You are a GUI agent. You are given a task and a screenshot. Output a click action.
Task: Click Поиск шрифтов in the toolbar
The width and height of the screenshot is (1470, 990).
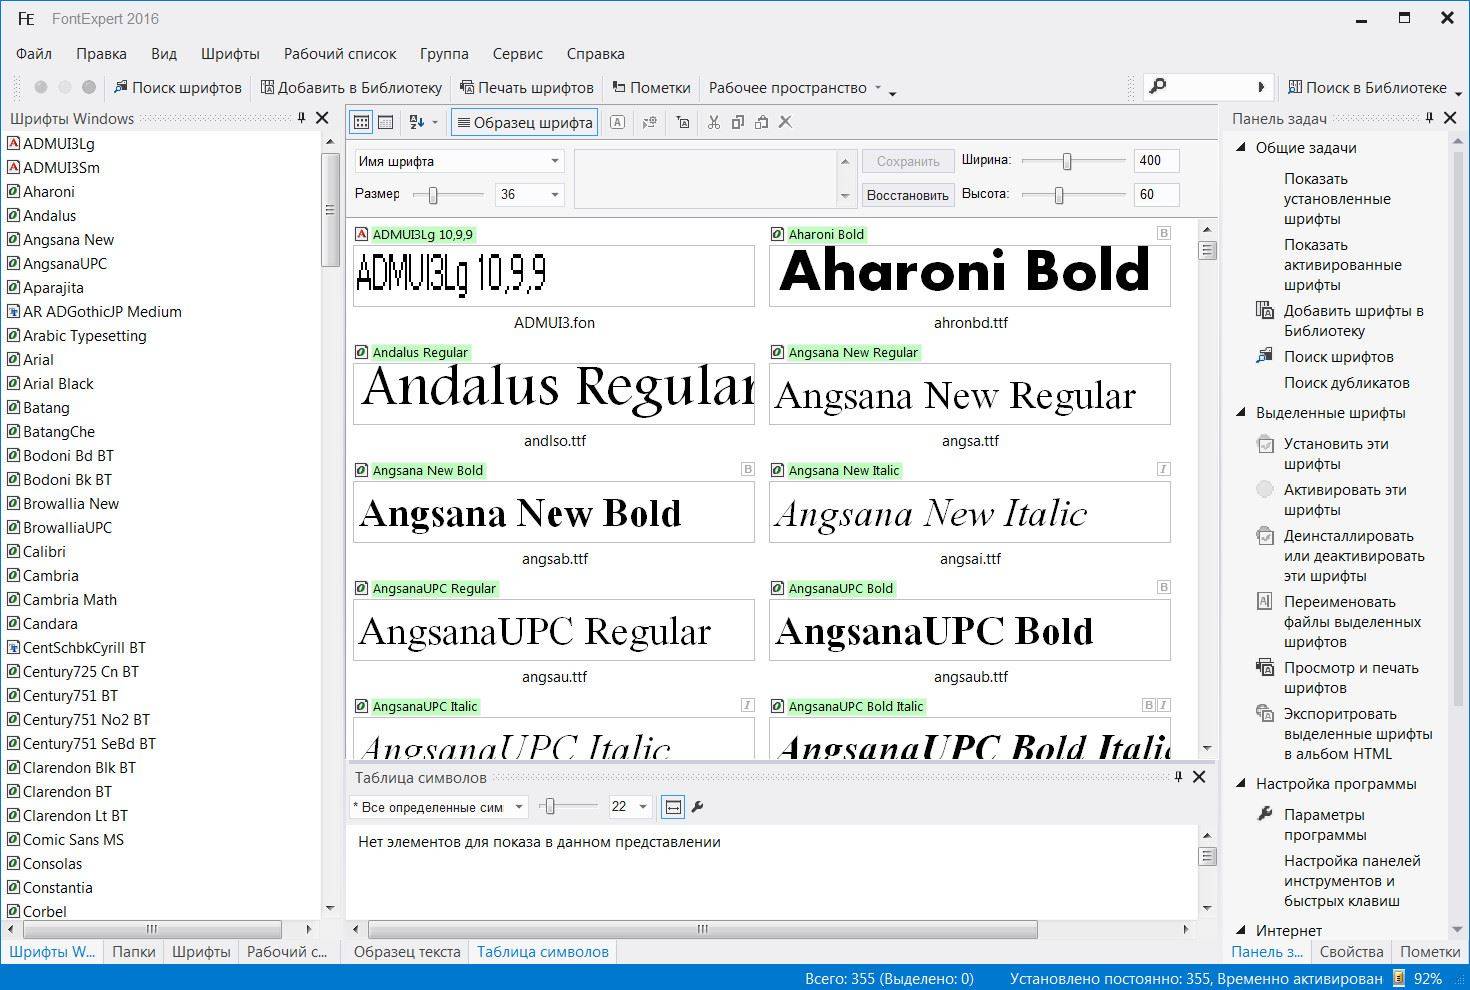coord(178,88)
